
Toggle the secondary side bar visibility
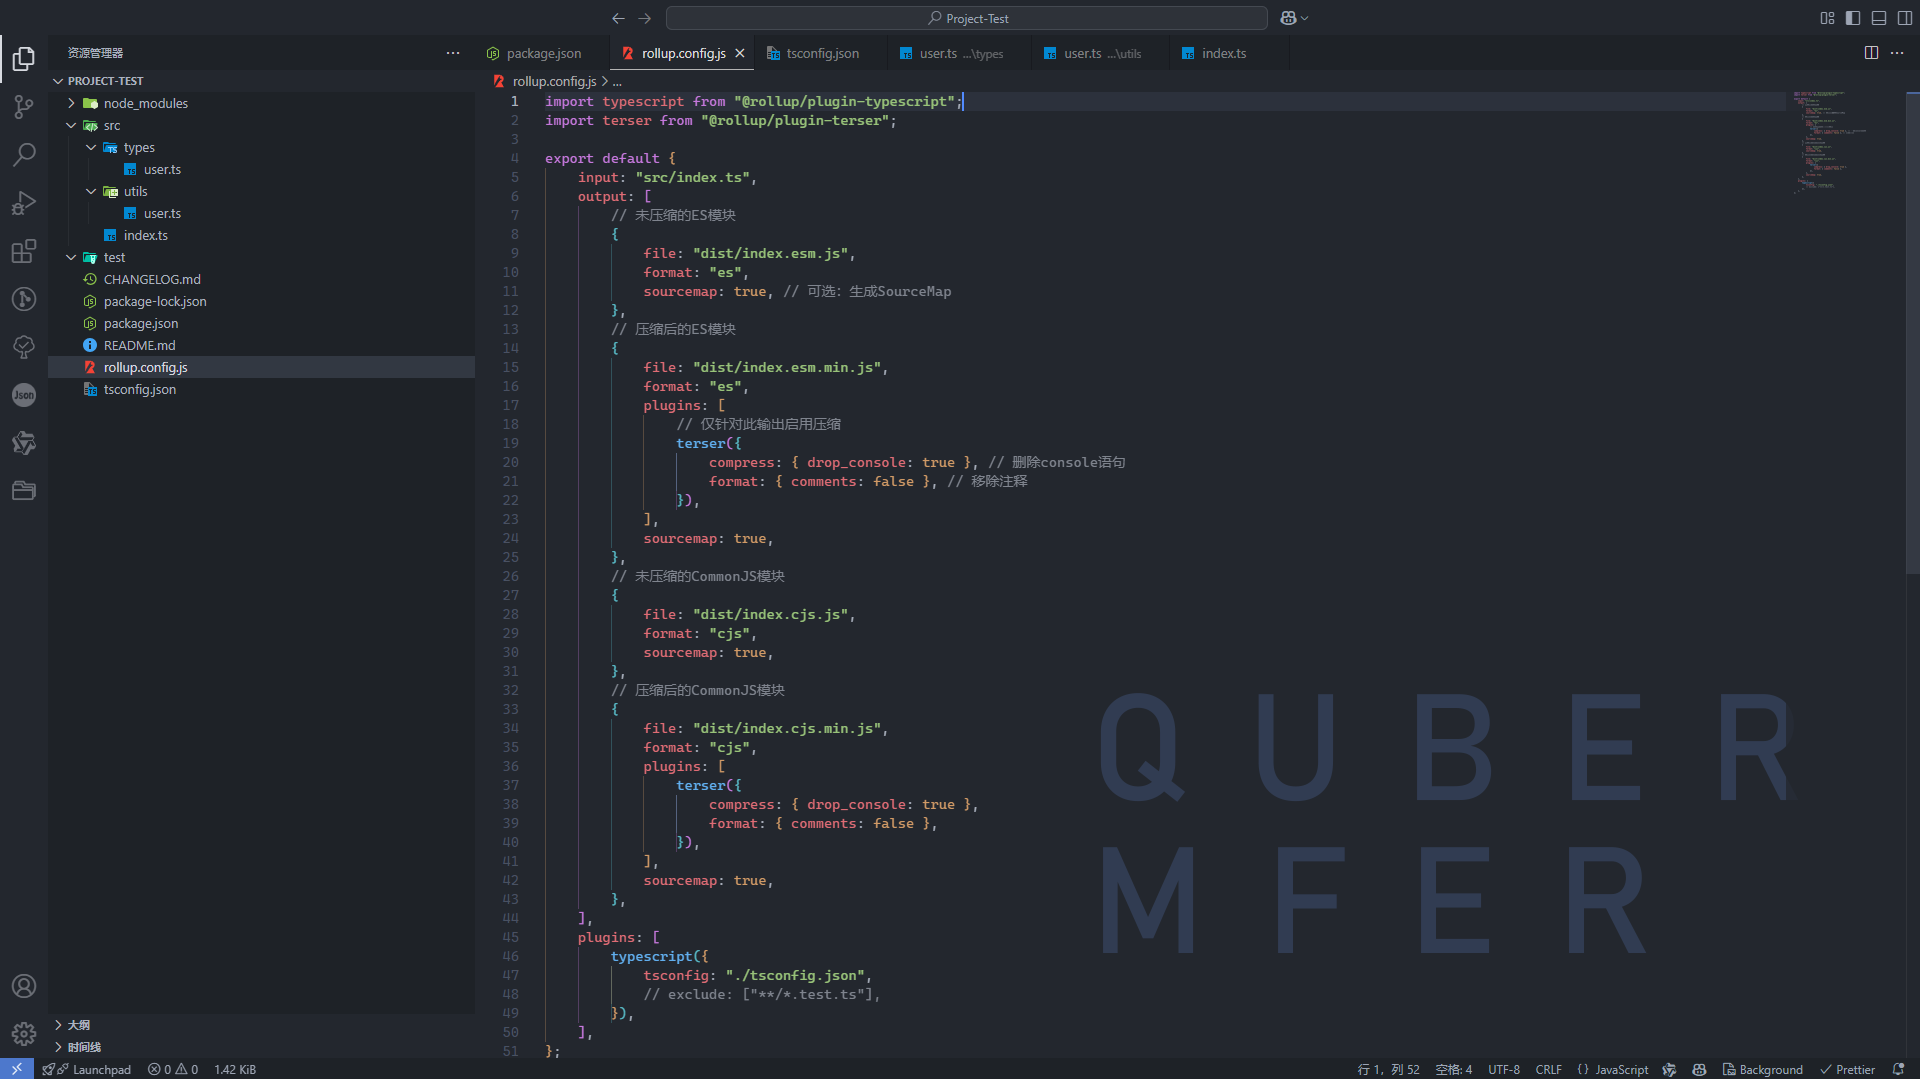1905,18
